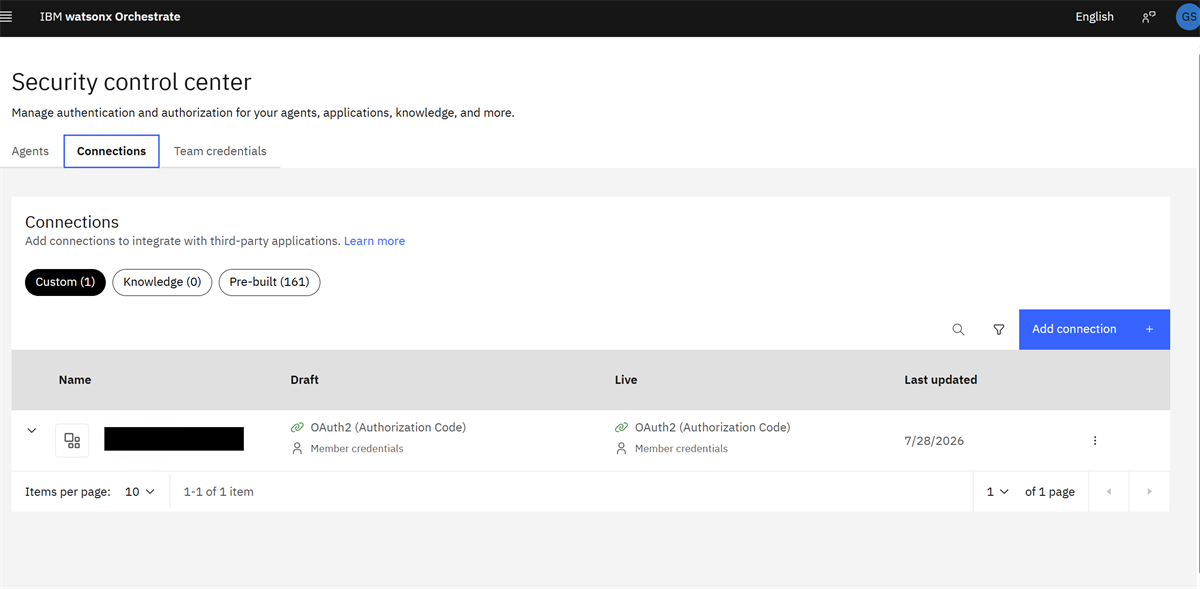Click the Draft OAuth2 (Authorization Code) text
The width and height of the screenshot is (1200, 589).
[x=388, y=428]
